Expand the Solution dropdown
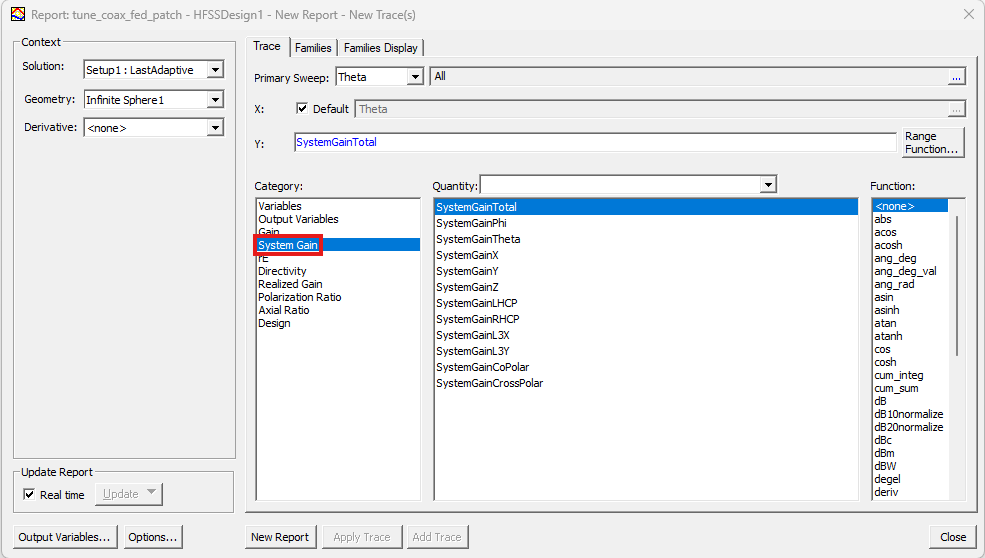 coord(214,70)
